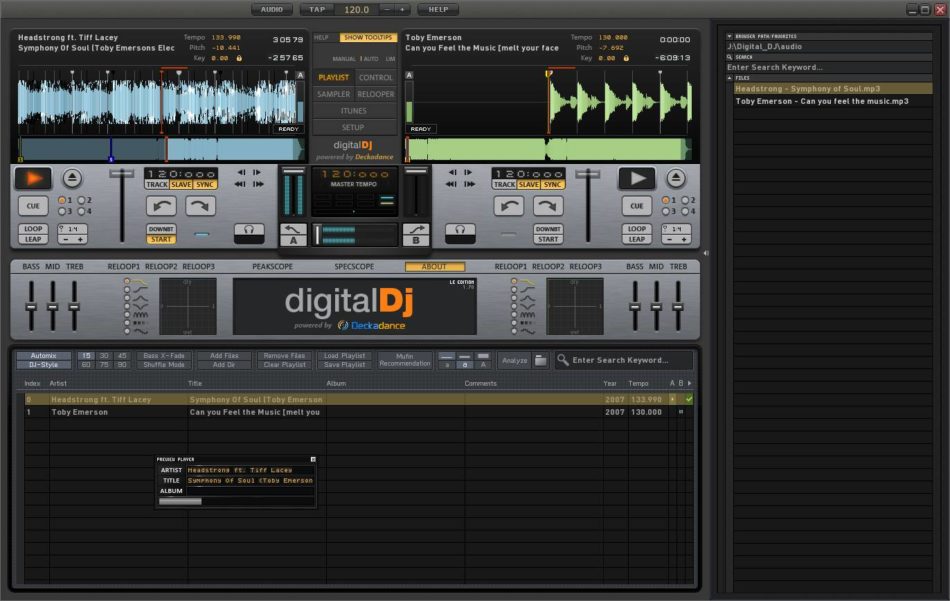This screenshot has width=950, height=601.
Task: Start playback on the right deck
Action: 636,178
